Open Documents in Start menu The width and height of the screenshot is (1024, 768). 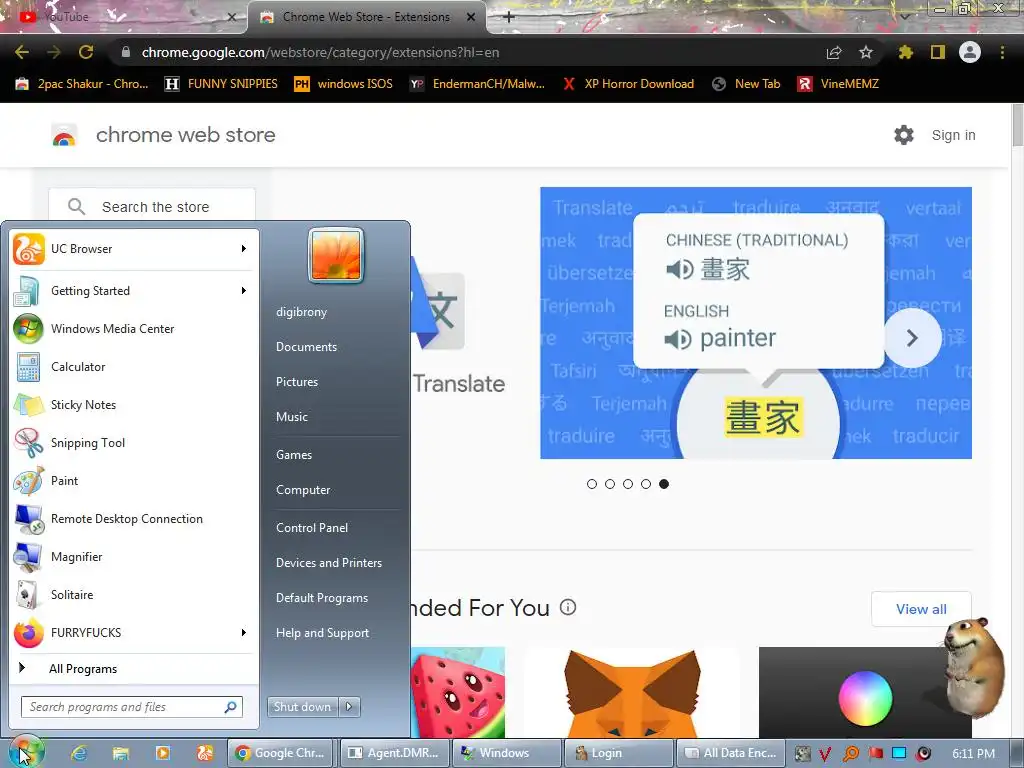click(306, 347)
